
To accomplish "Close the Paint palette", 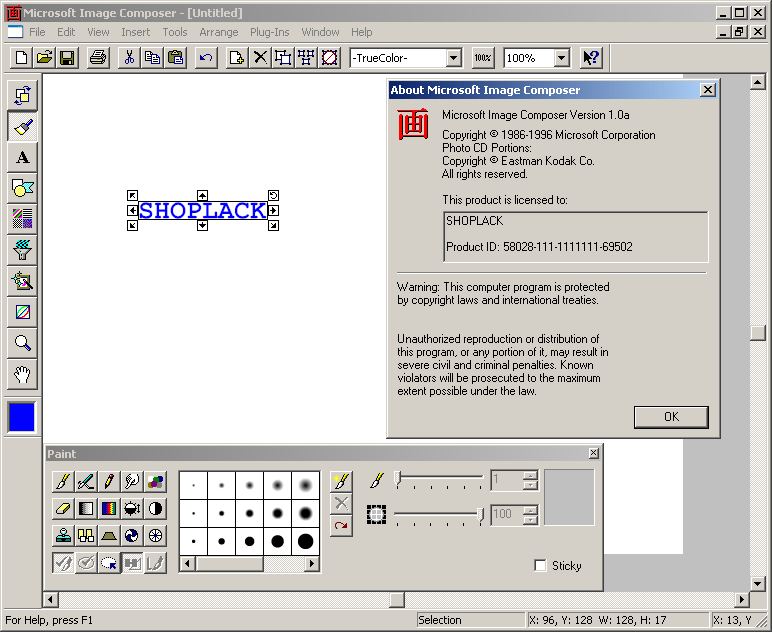I will point(594,453).
